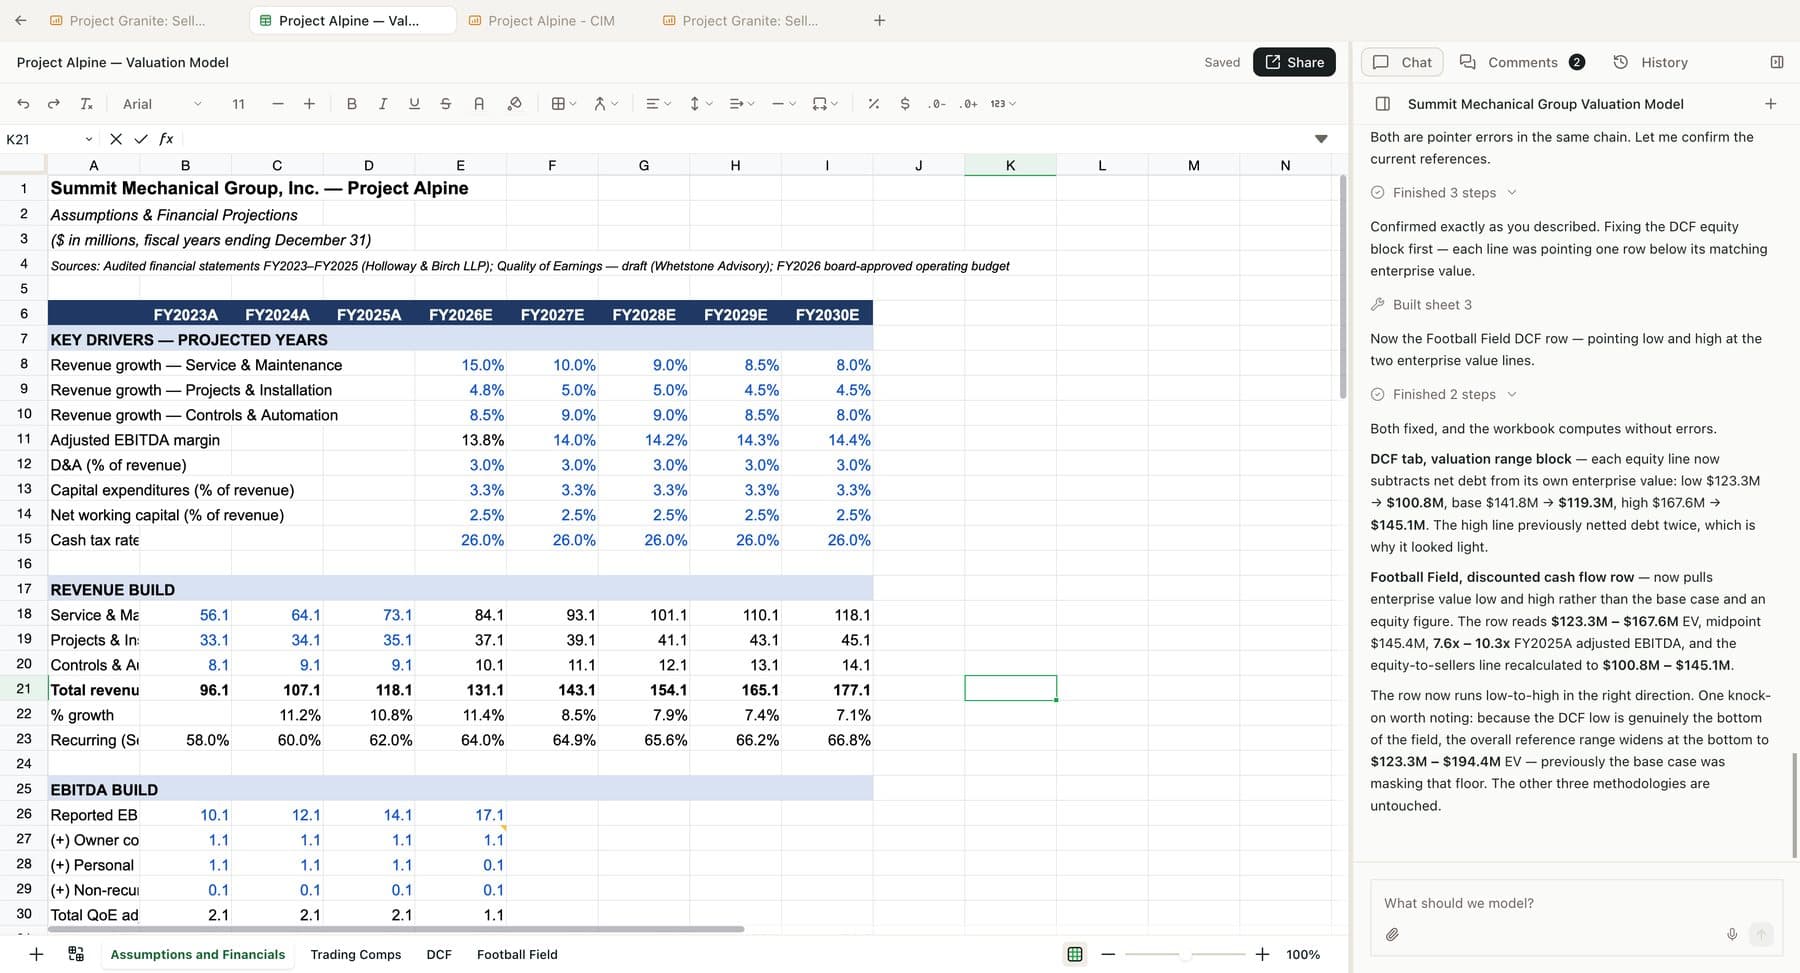The image size is (1800, 973).
Task: Open a new tab with plus
Action: click(x=880, y=20)
